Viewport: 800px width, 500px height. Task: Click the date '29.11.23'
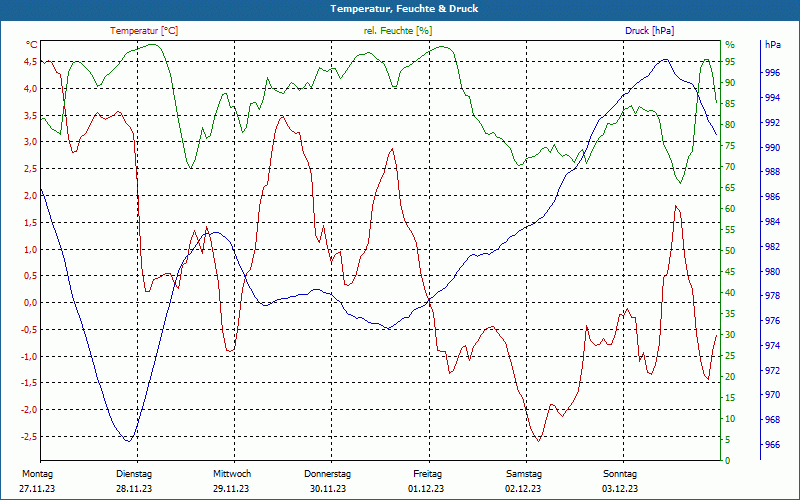[x=231, y=489]
